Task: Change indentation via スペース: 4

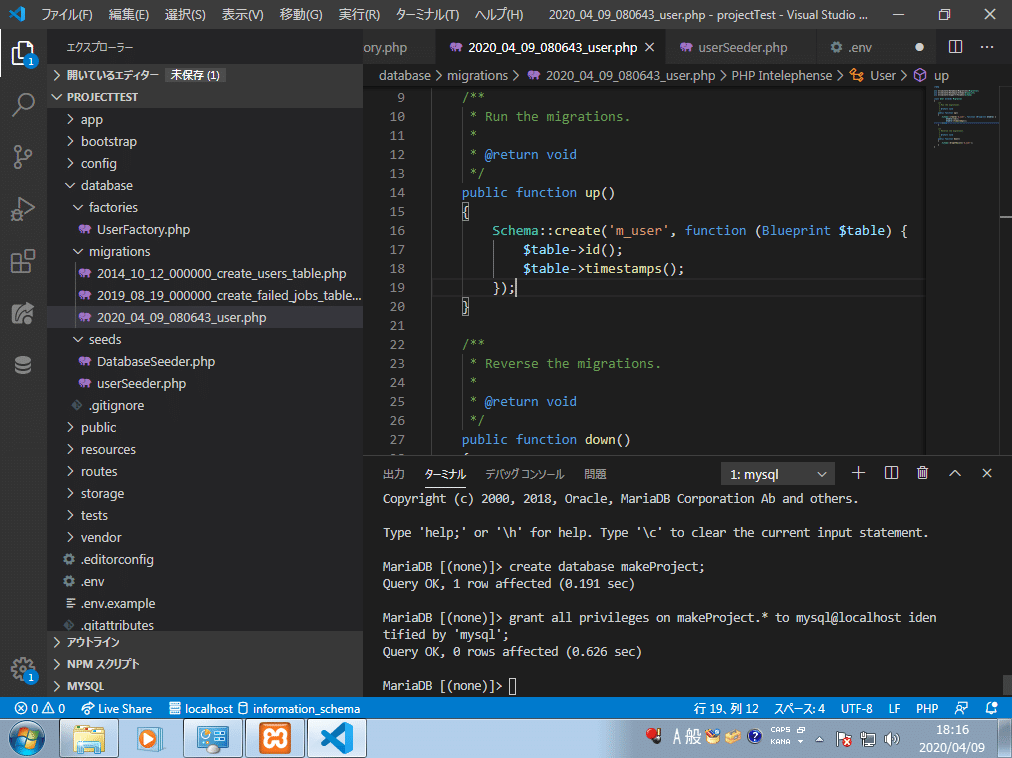Action: point(799,708)
